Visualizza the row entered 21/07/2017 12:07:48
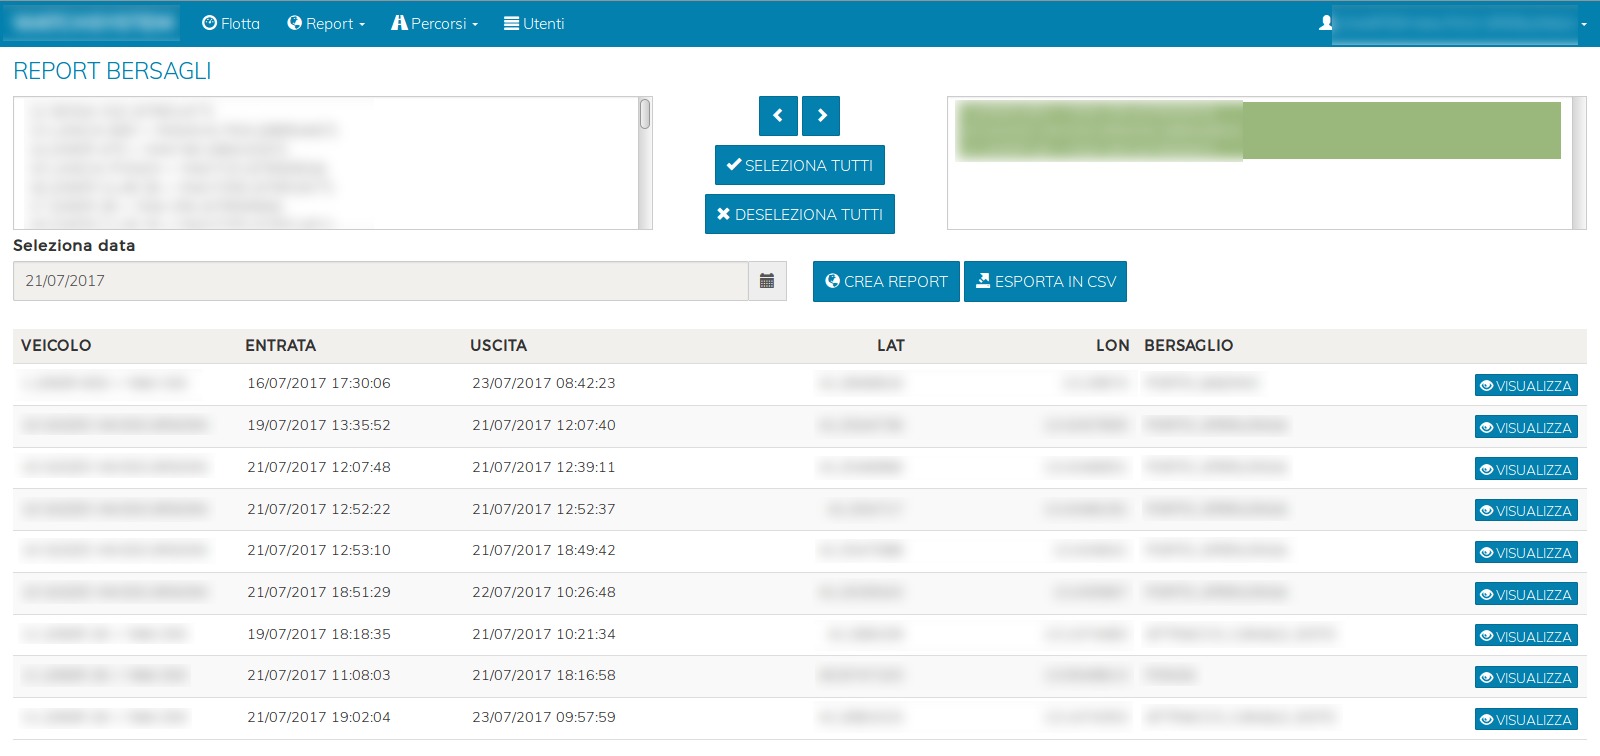1600x756 pixels. [1526, 469]
